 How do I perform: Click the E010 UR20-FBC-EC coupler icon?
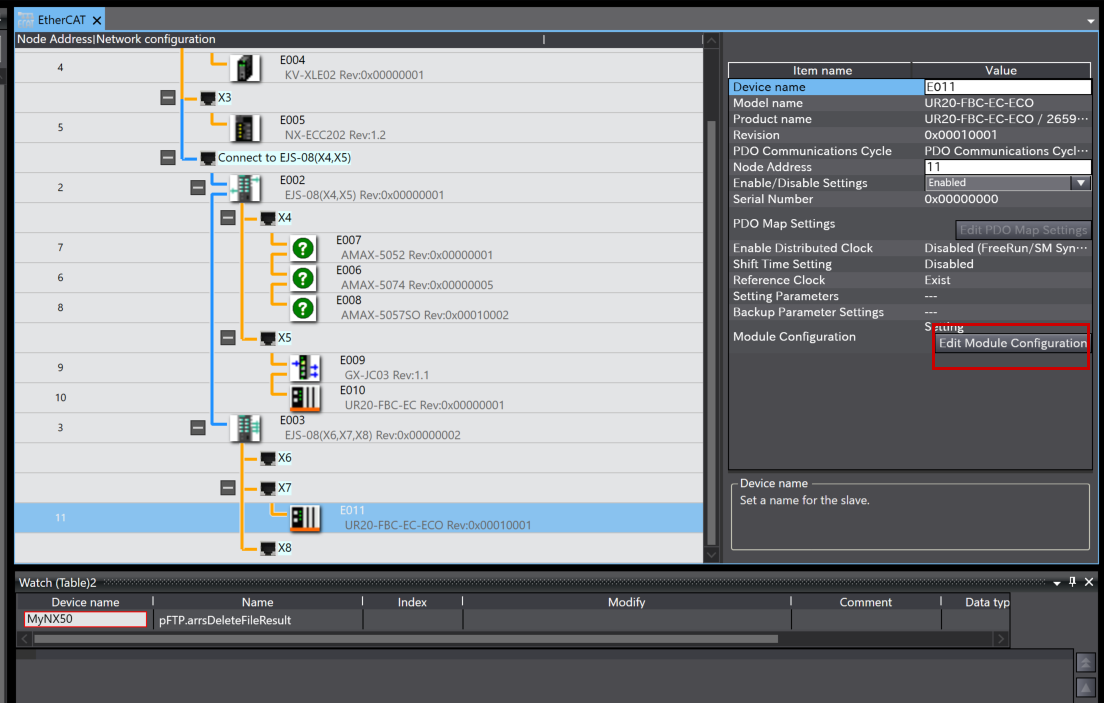pyautogui.click(x=305, y=398)
